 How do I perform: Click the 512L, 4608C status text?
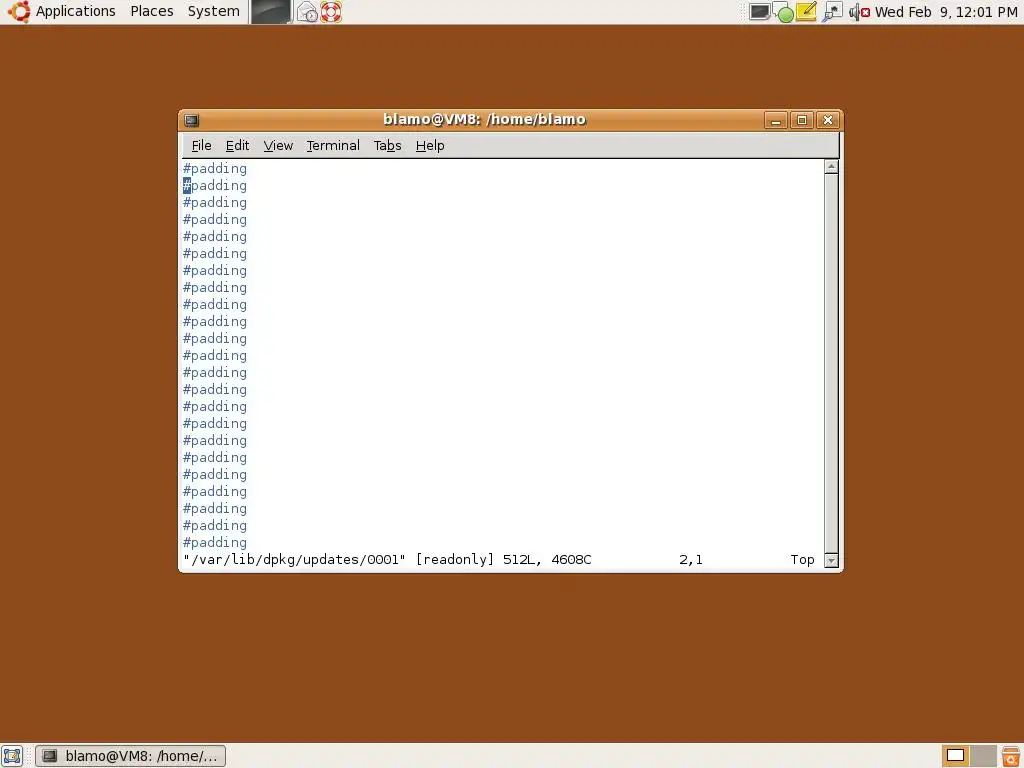click(547, 560)
